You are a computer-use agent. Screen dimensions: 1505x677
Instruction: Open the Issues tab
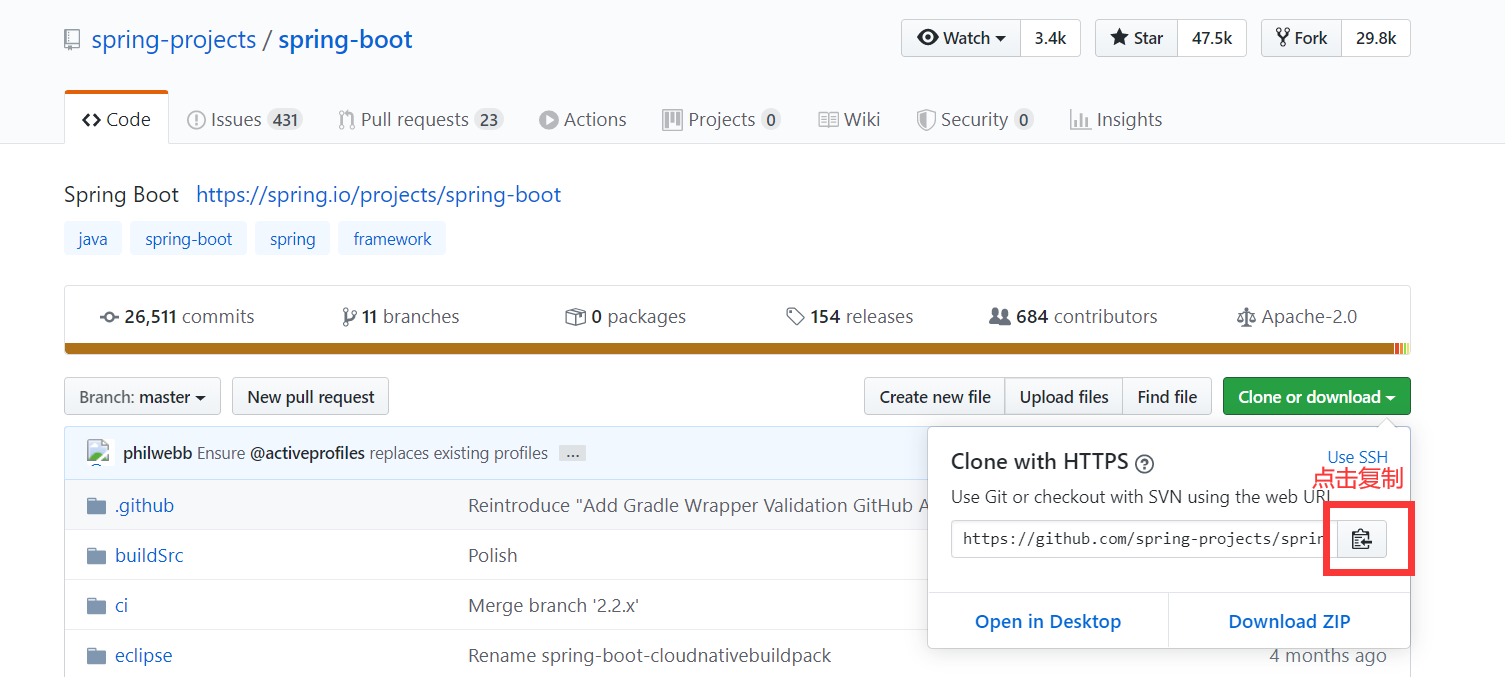click(x=244, y=120)
